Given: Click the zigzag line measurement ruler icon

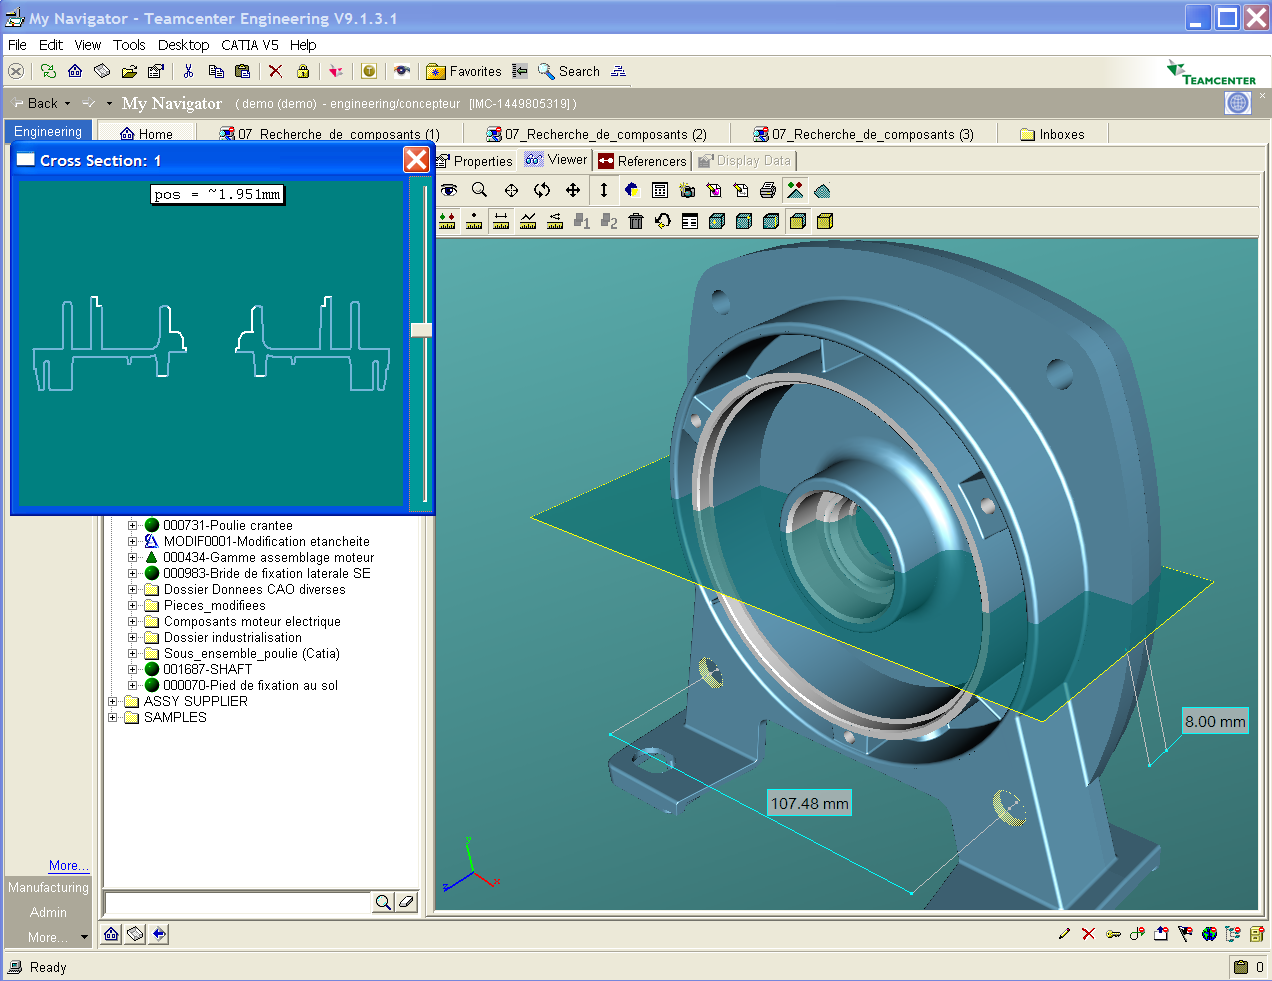Looking at the screenshot, I should tap(528, 221).
